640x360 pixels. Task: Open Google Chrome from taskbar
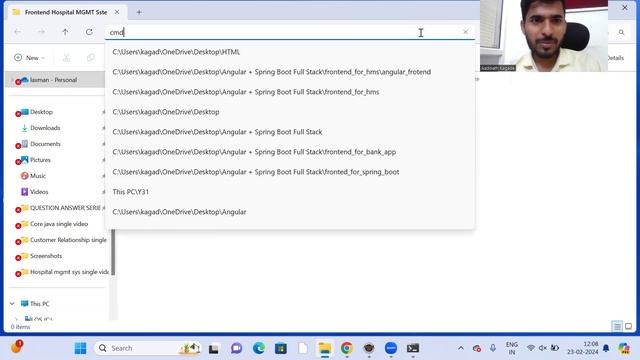(347, 348)
